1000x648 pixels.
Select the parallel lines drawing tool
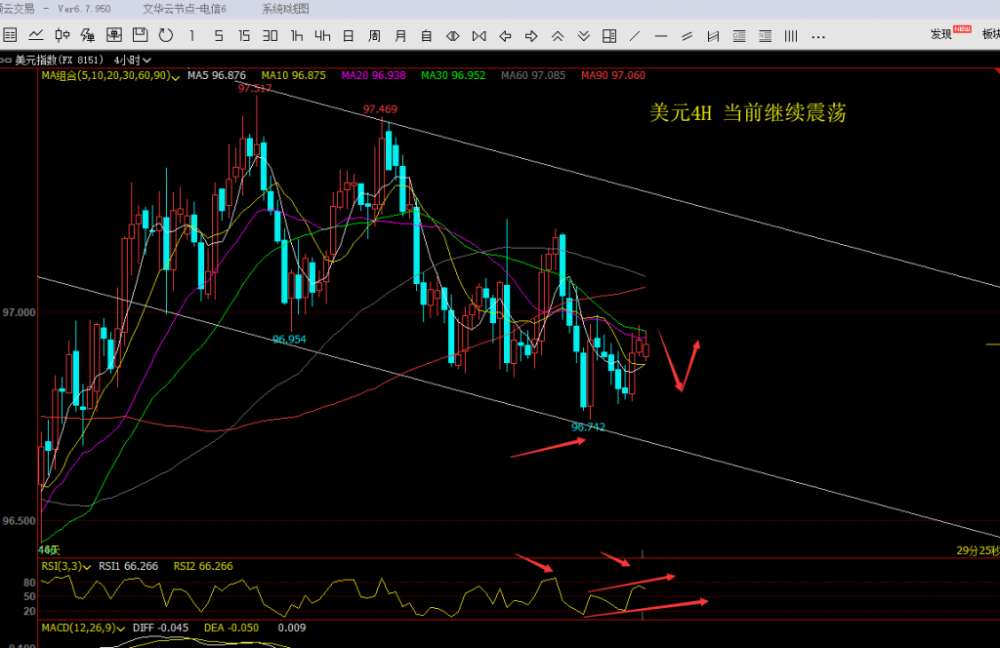pyautogui.click(x=687, y=36)
